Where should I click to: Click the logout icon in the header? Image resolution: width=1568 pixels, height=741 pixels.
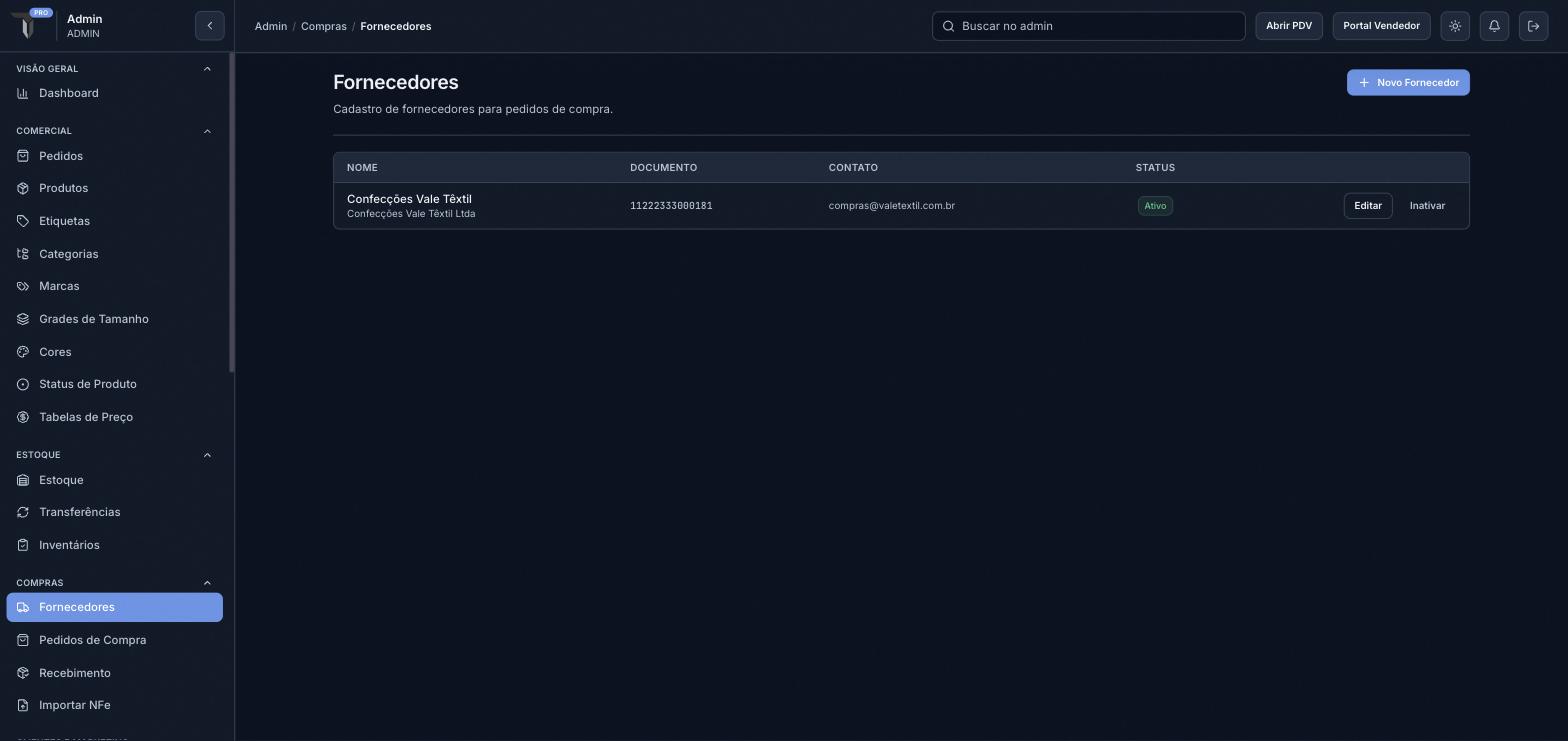pos(1533,26)
